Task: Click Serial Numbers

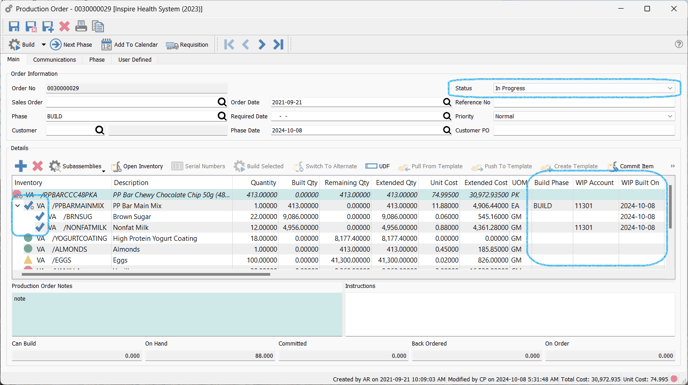Action: [198, 166]
